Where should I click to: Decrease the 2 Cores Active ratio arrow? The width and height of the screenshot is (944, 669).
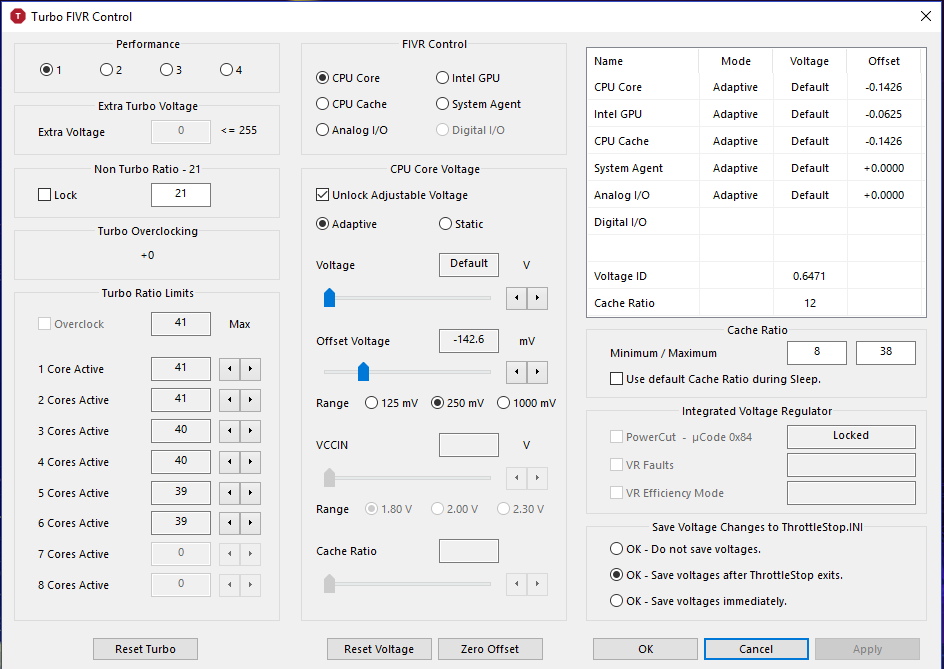(229, 400)
